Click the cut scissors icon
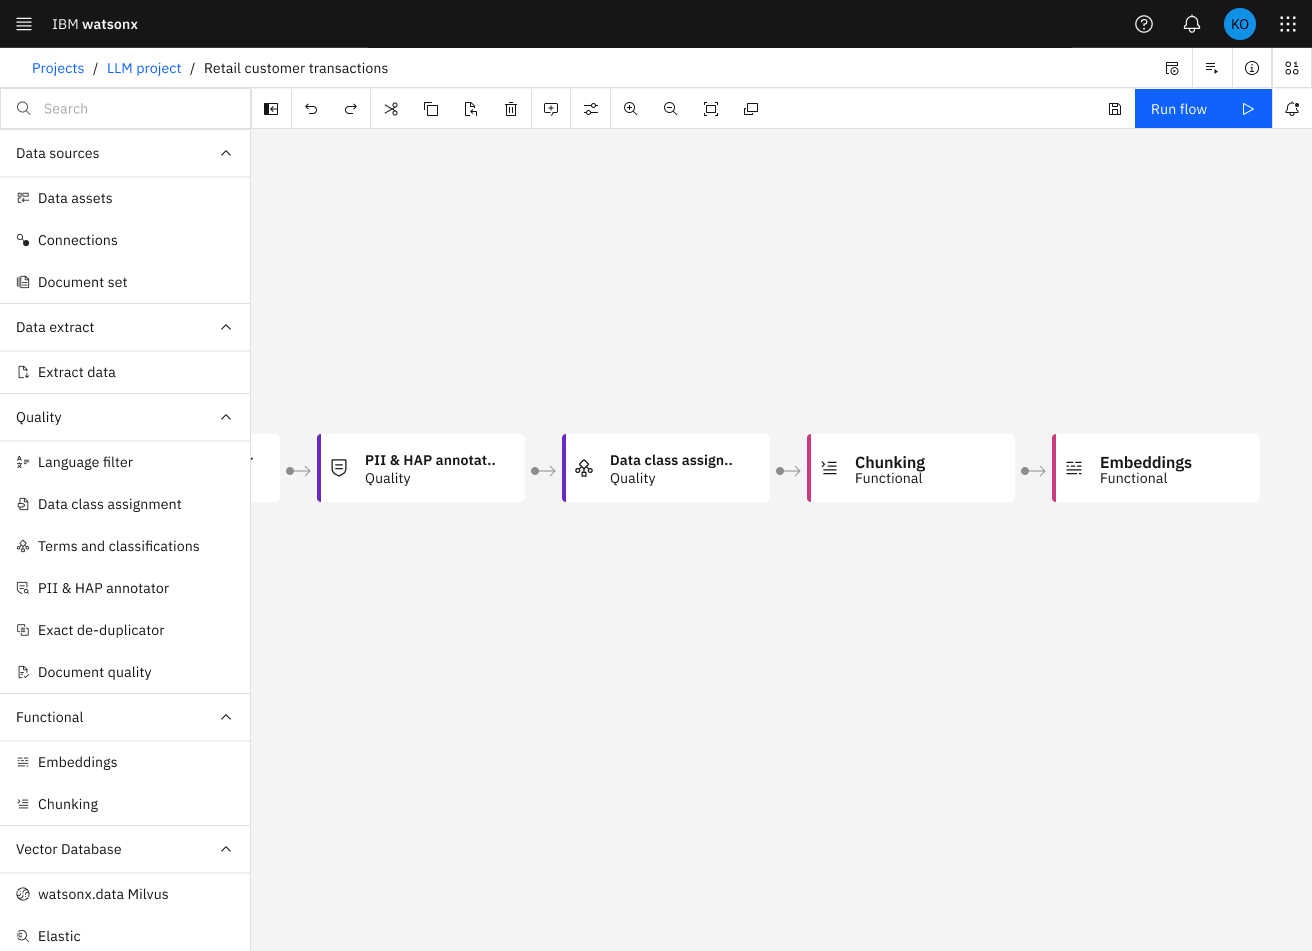The width and height of the screenshot is (1312, 951). pos(391,109)
